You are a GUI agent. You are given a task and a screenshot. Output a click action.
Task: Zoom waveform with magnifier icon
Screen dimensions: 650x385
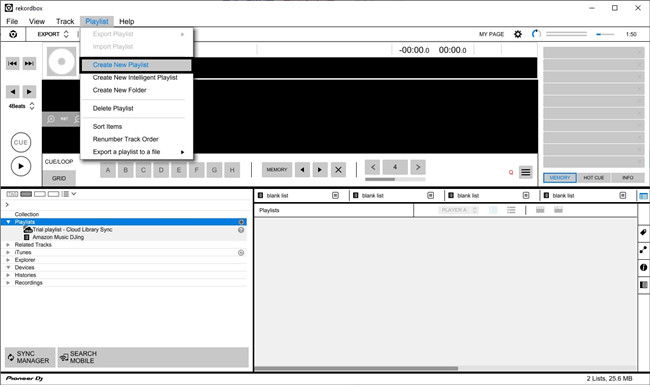(x=51, y=119)
